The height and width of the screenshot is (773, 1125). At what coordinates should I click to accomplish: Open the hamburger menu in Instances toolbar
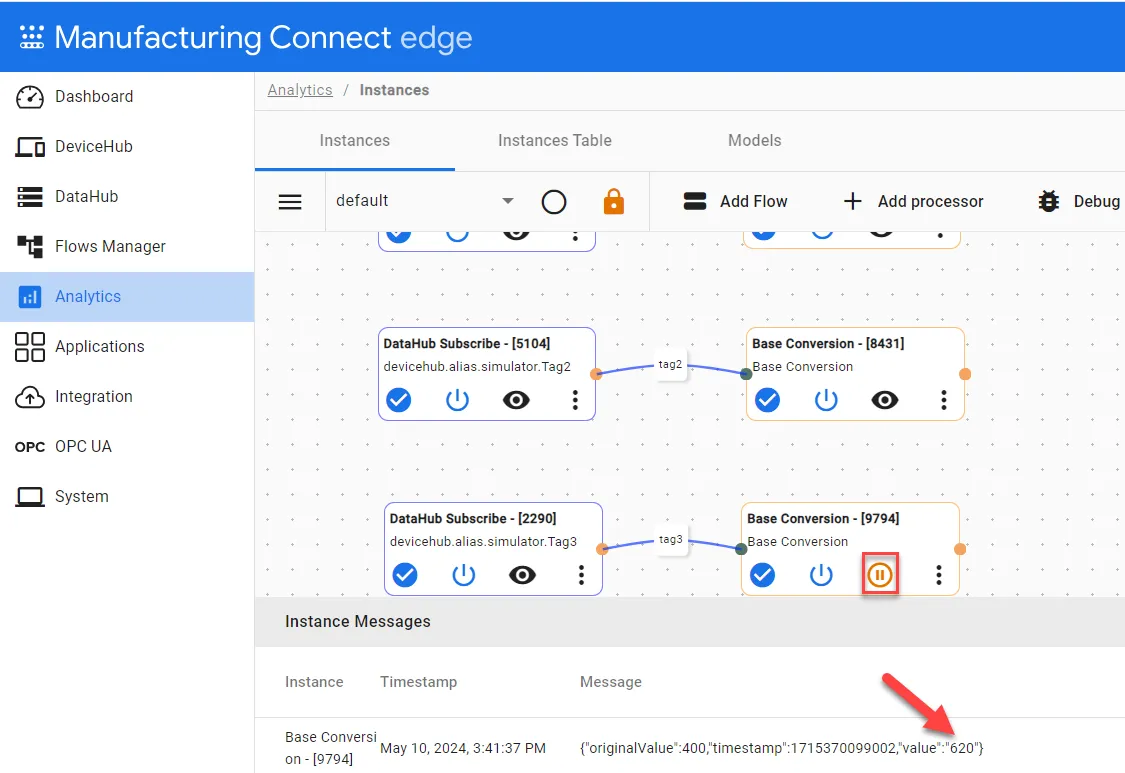click(290, 202)
